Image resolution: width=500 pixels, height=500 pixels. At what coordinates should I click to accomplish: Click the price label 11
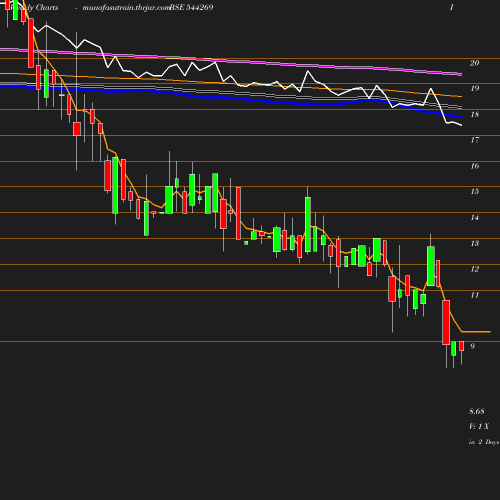point(474,295)
